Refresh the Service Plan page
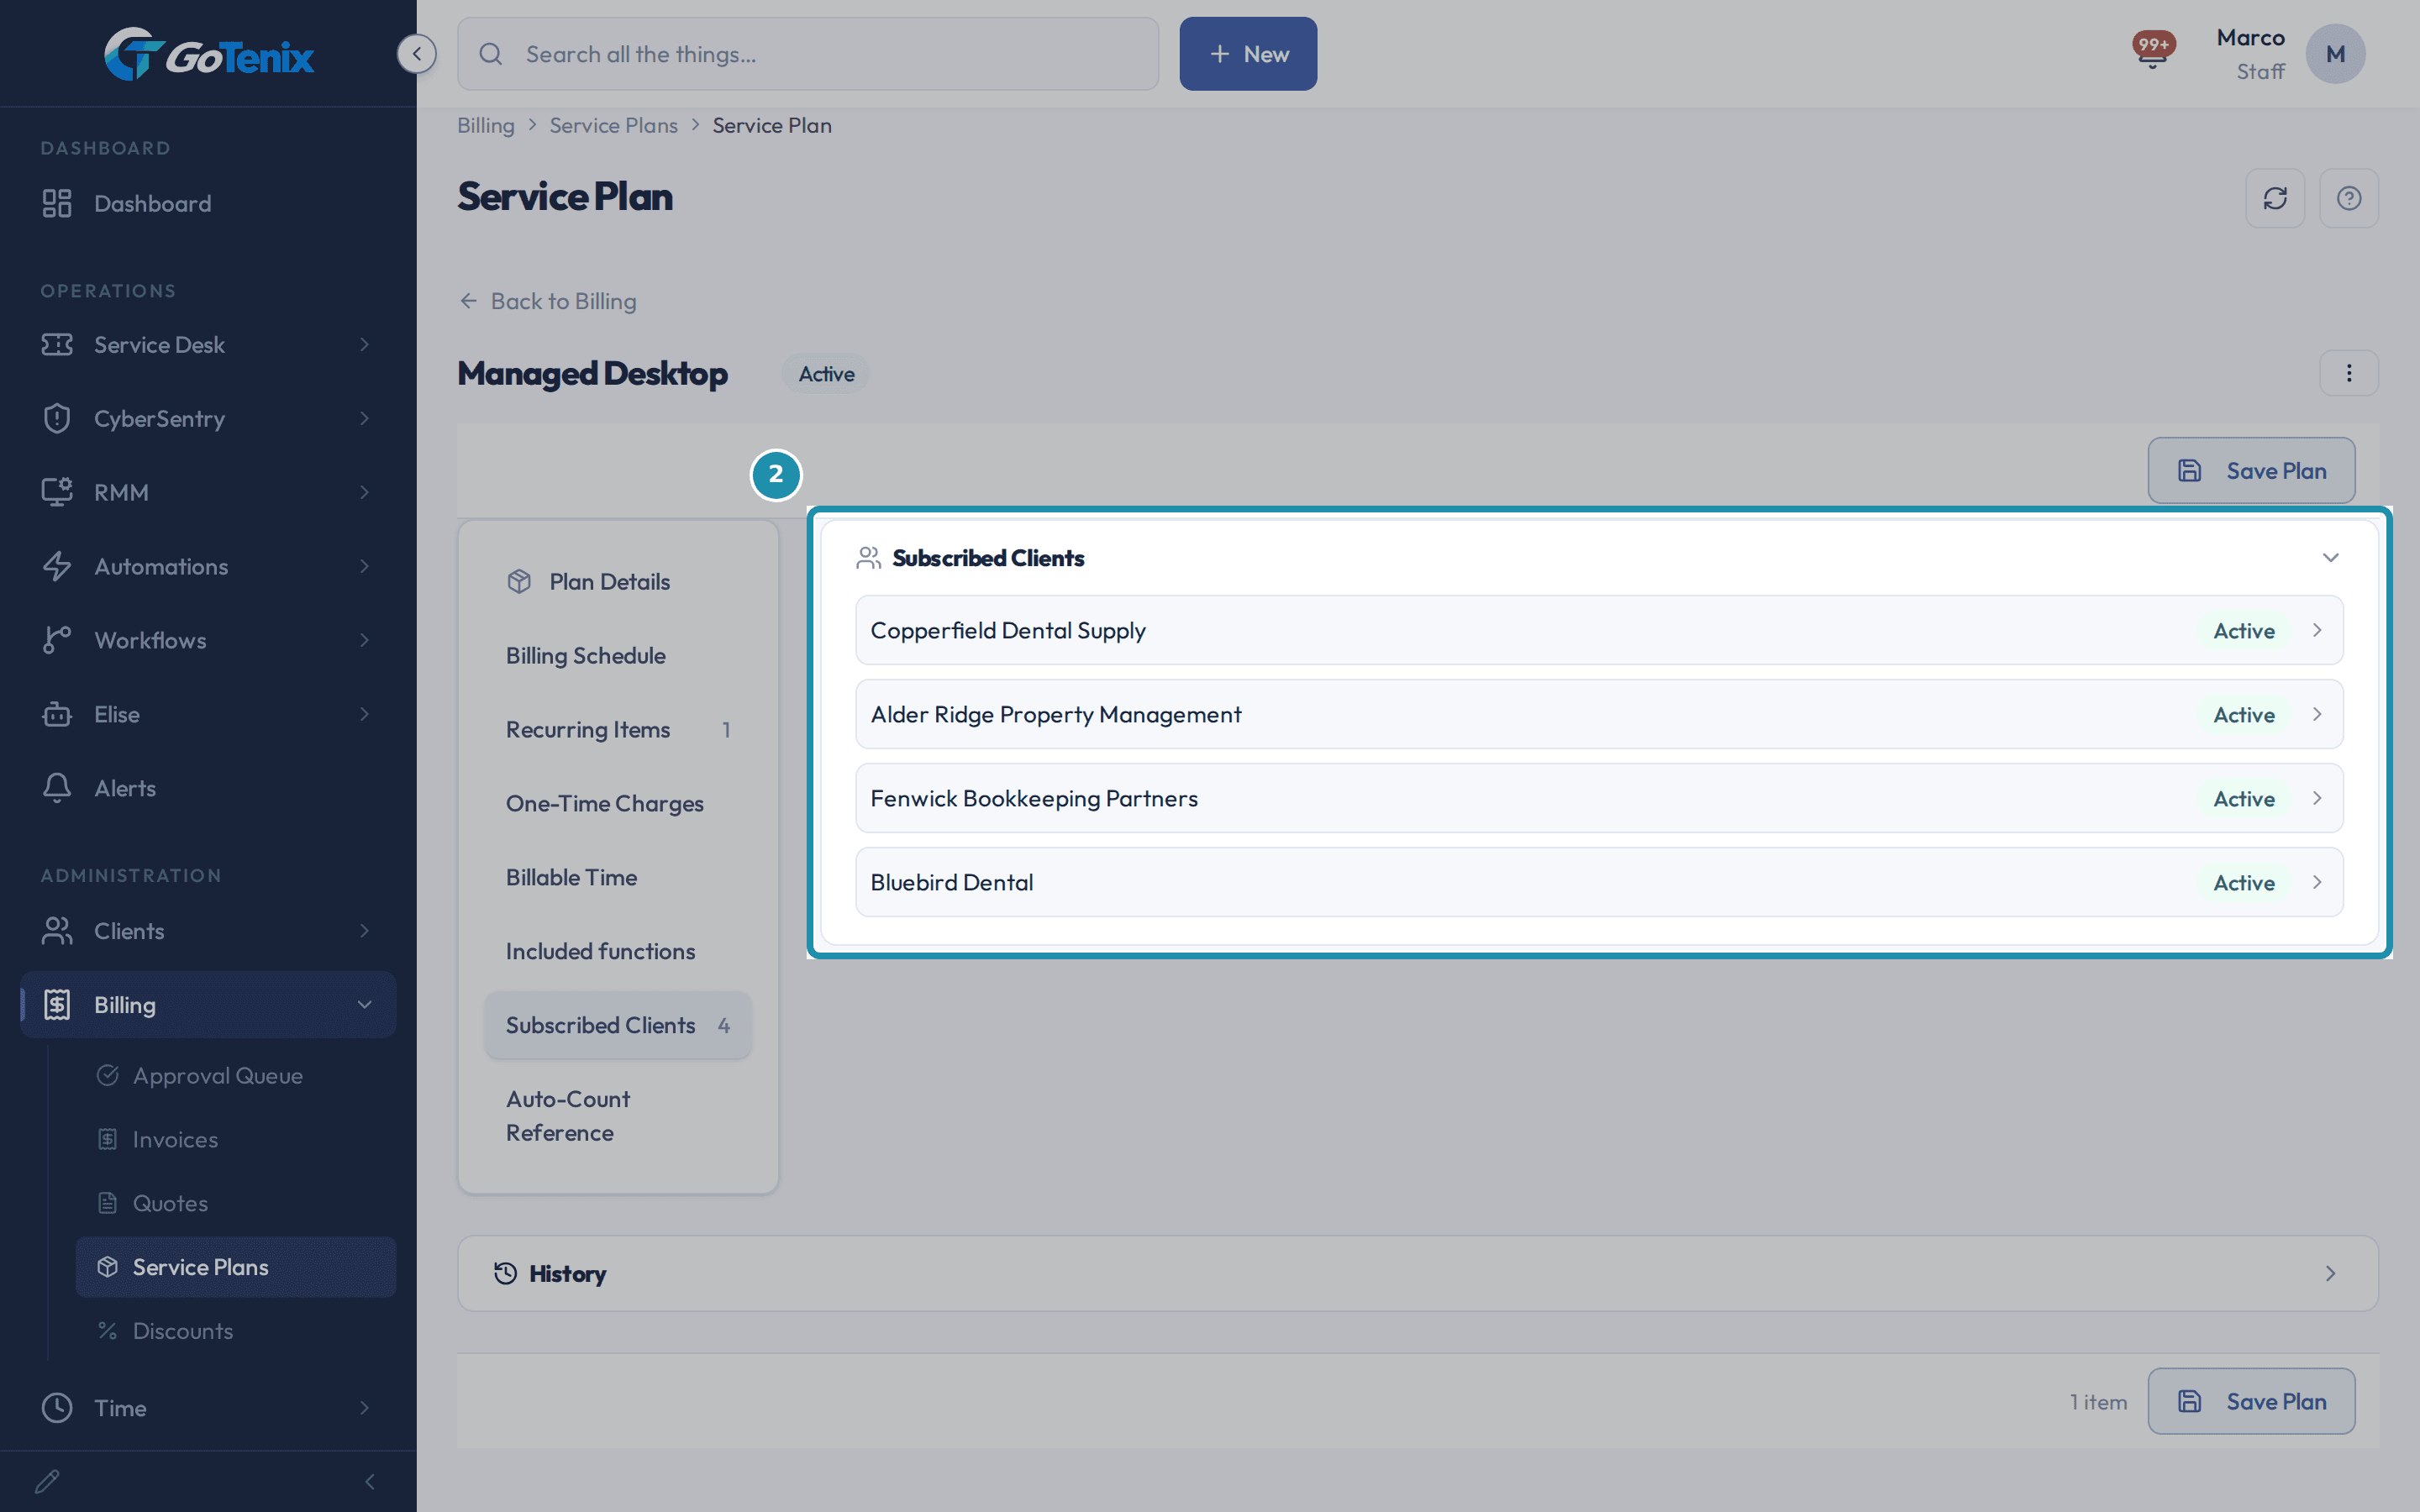 point(2275,198)
